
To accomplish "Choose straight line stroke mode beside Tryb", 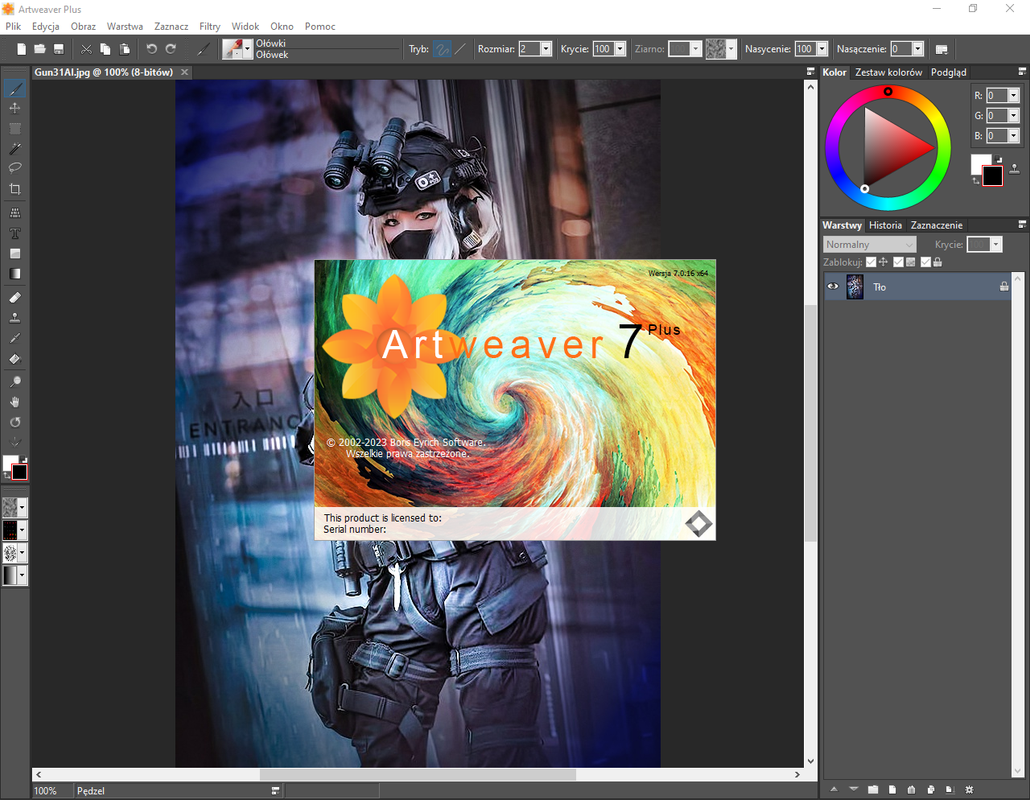I will tap(460, 49).
